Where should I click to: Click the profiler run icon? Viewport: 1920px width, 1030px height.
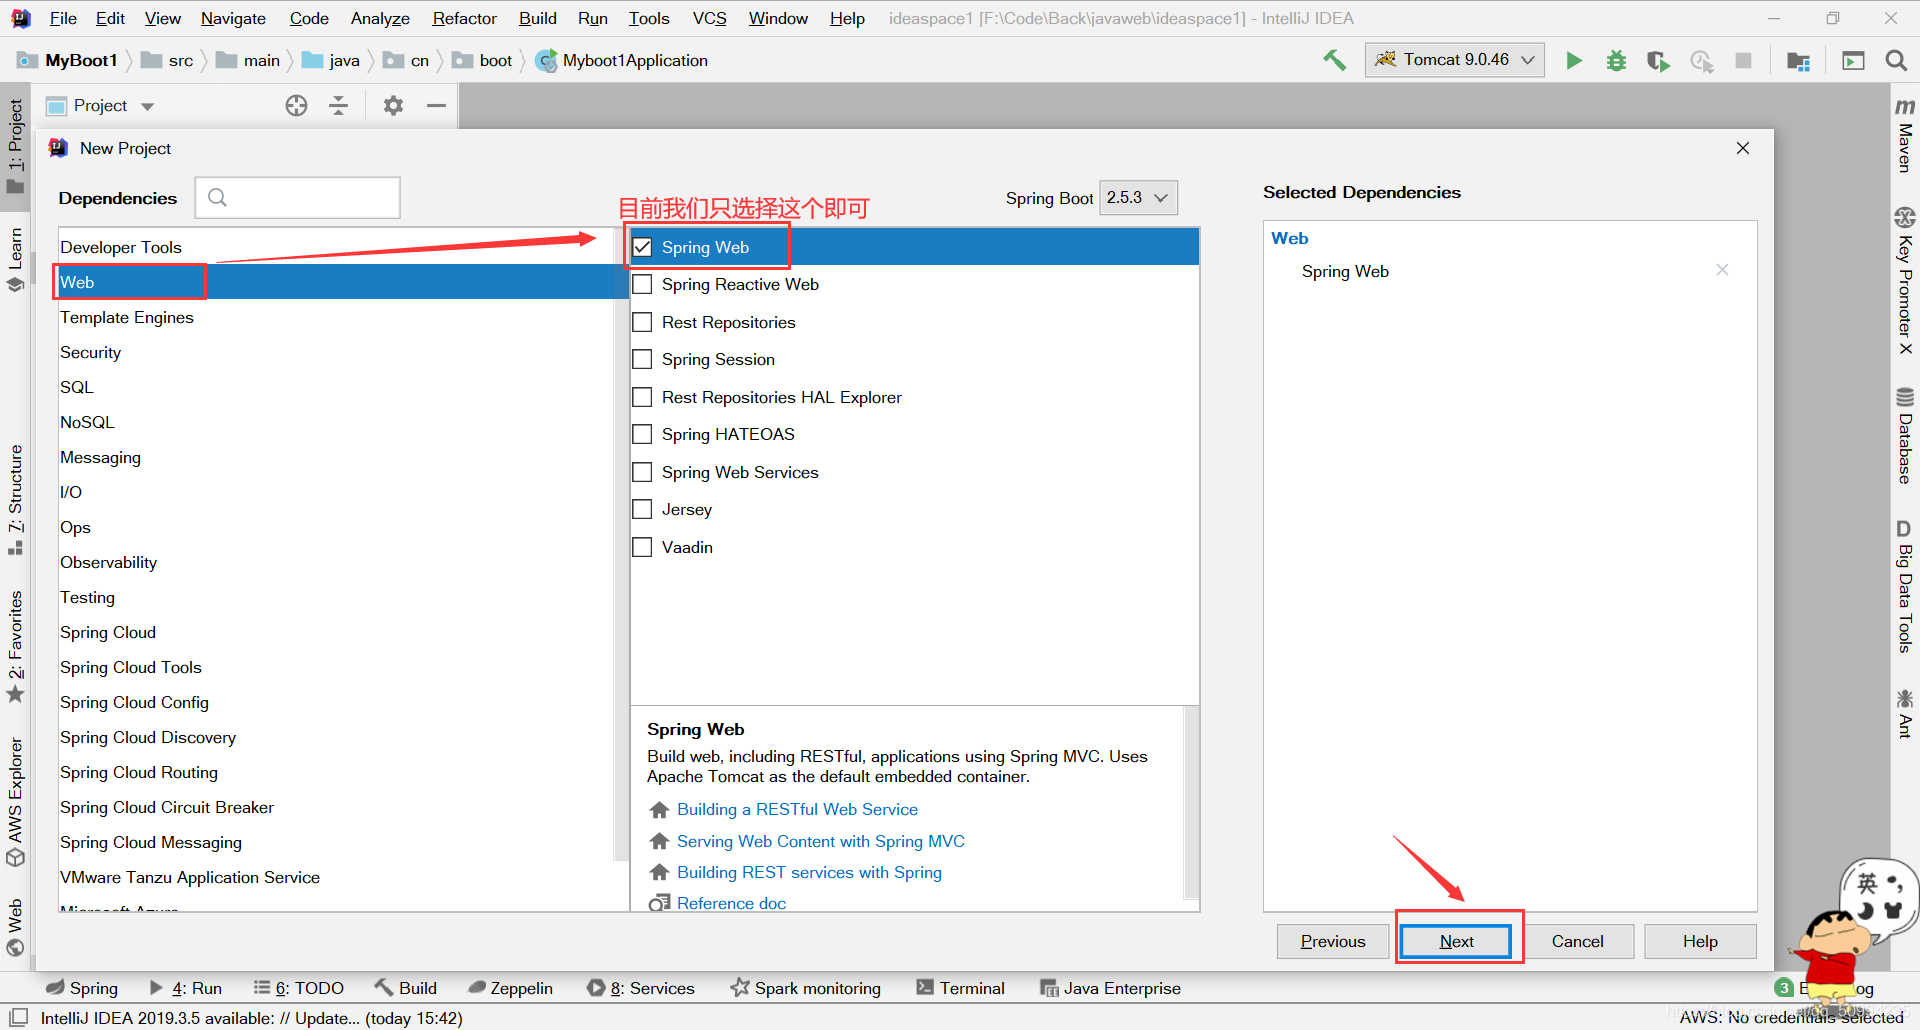1701,61
